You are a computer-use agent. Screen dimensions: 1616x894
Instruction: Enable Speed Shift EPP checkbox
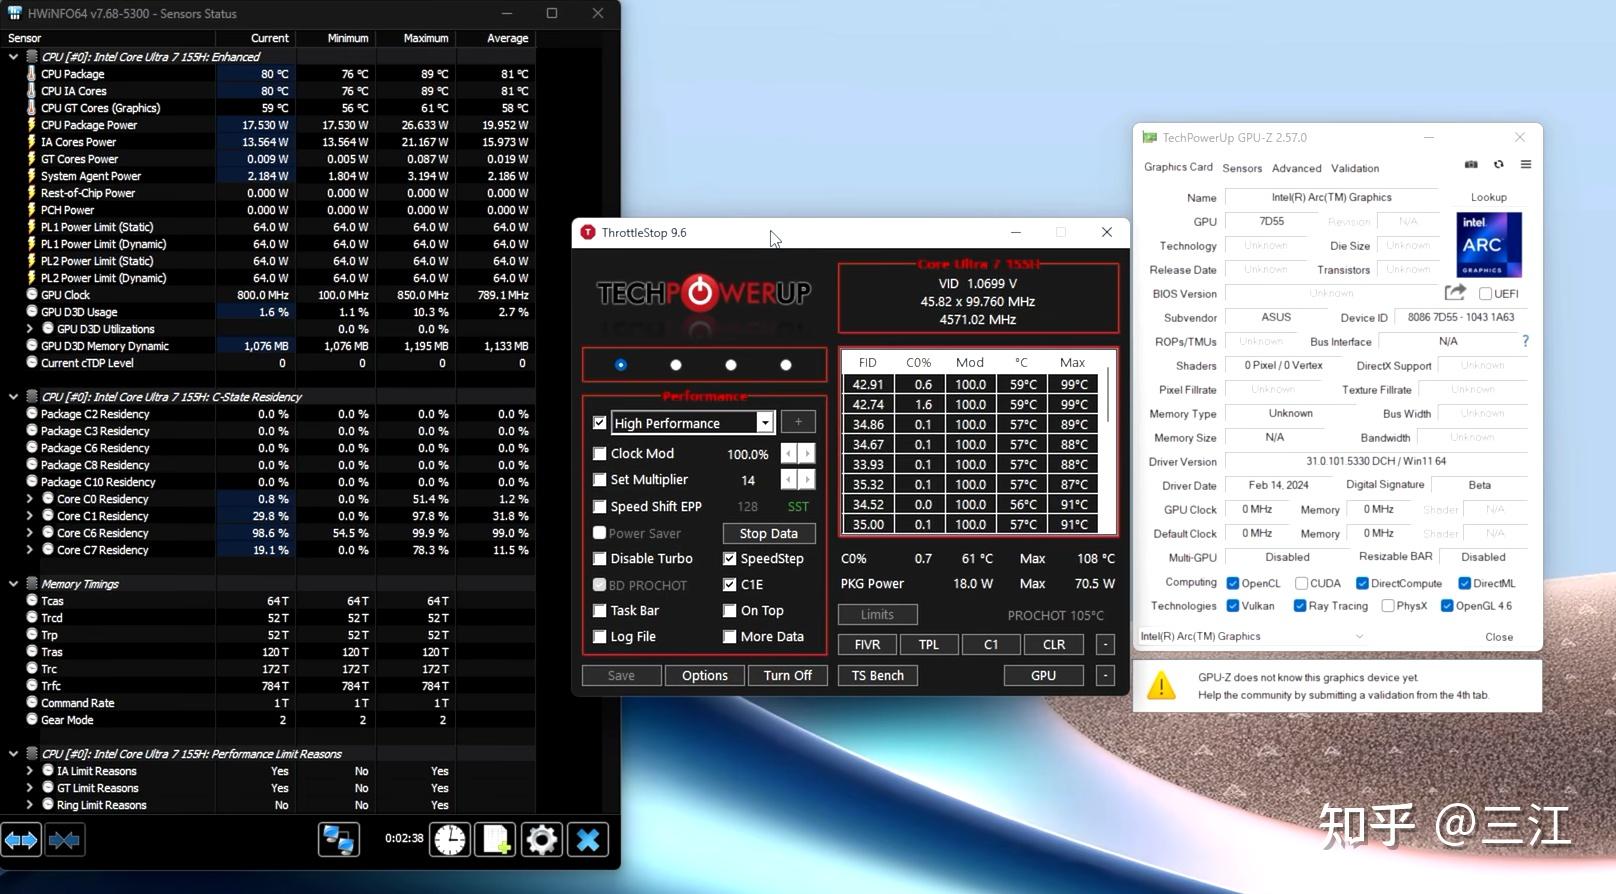click(600, 507)
